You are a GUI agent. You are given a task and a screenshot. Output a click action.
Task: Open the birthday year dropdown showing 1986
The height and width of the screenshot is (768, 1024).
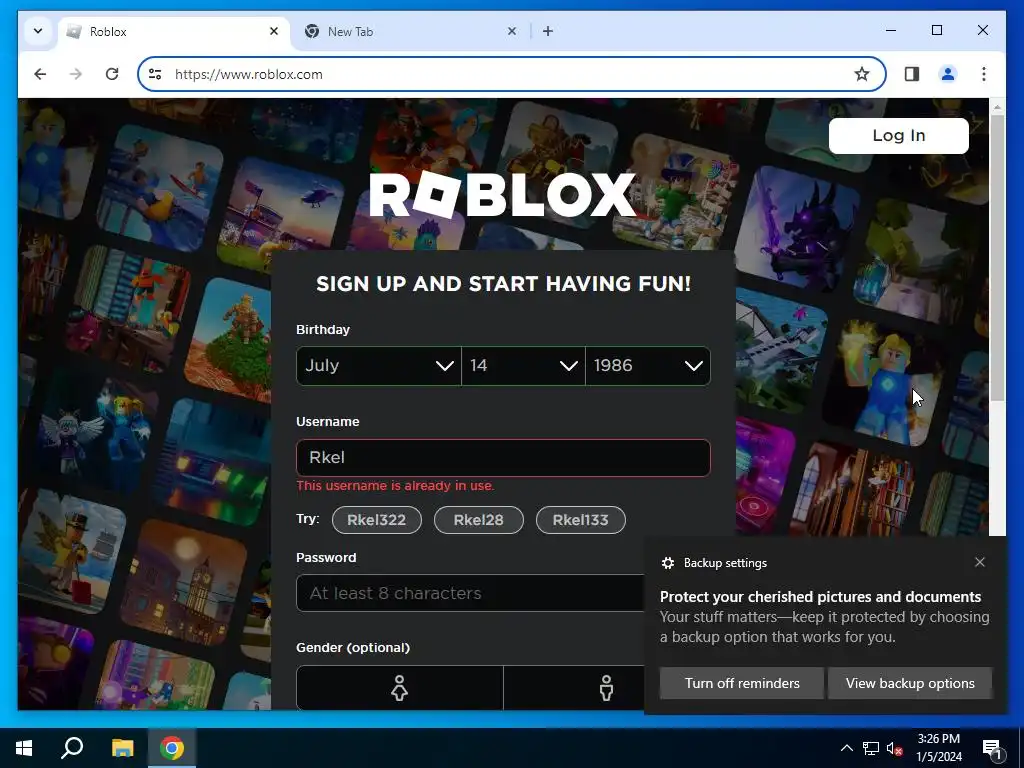648,366
